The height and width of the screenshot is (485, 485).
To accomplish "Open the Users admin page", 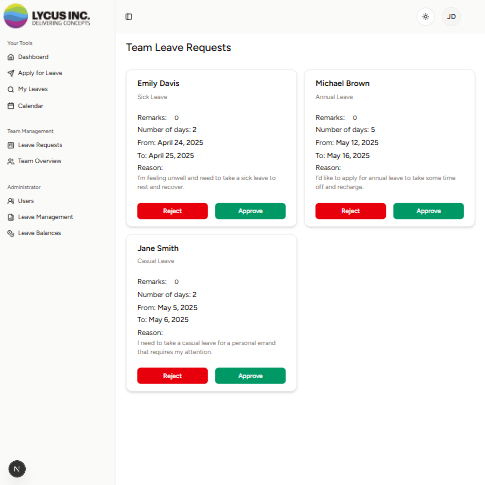I will click(x=26, y=201).
